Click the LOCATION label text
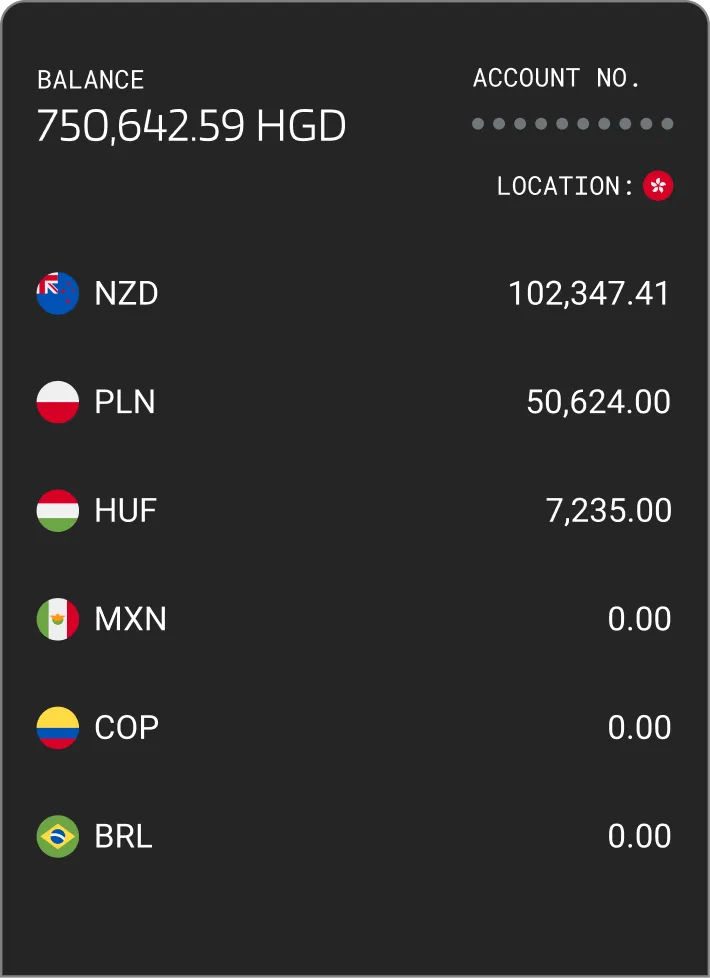 pos(565,186)
